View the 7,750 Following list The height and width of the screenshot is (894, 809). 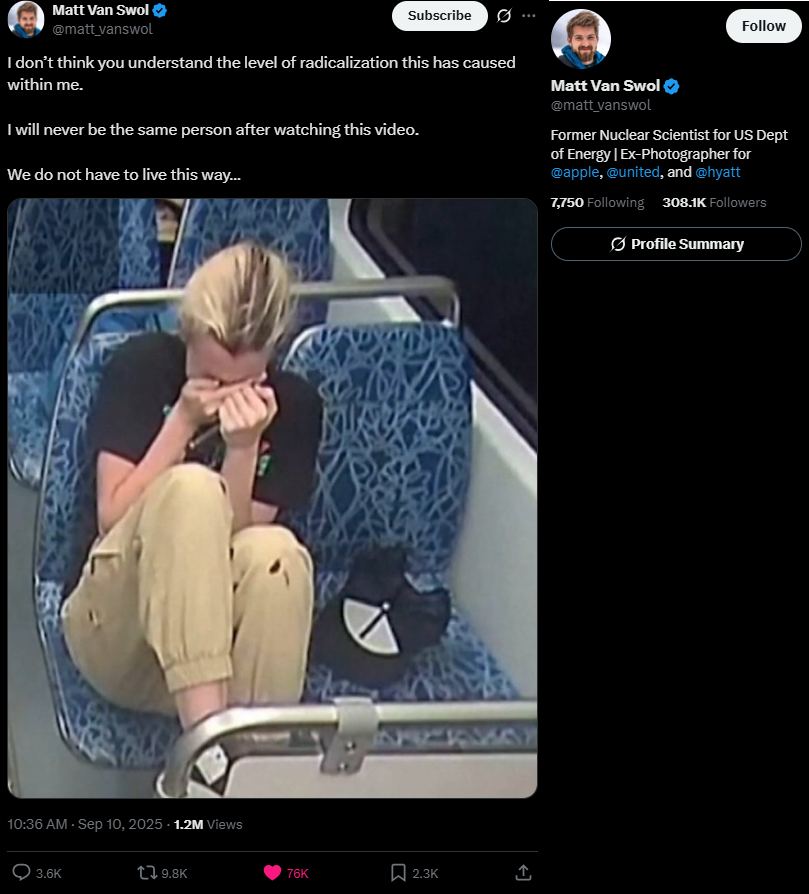(597, 202)
